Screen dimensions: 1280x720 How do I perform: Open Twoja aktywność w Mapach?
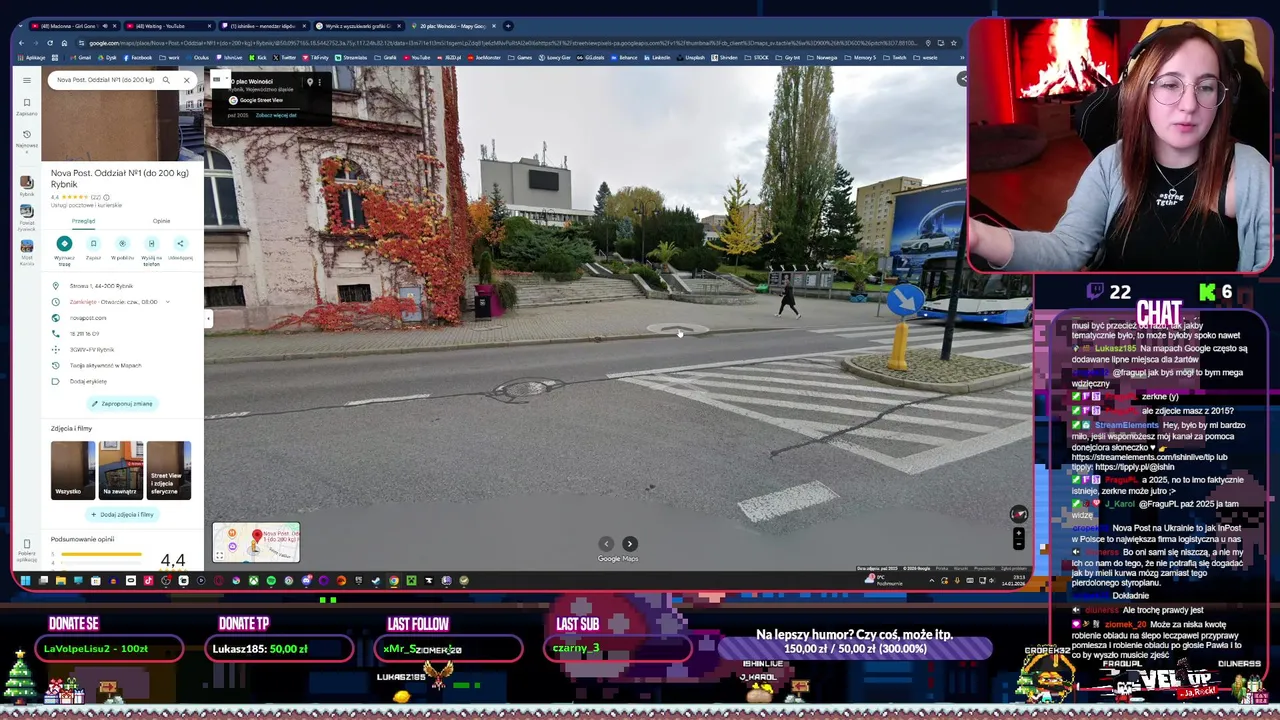105,366
